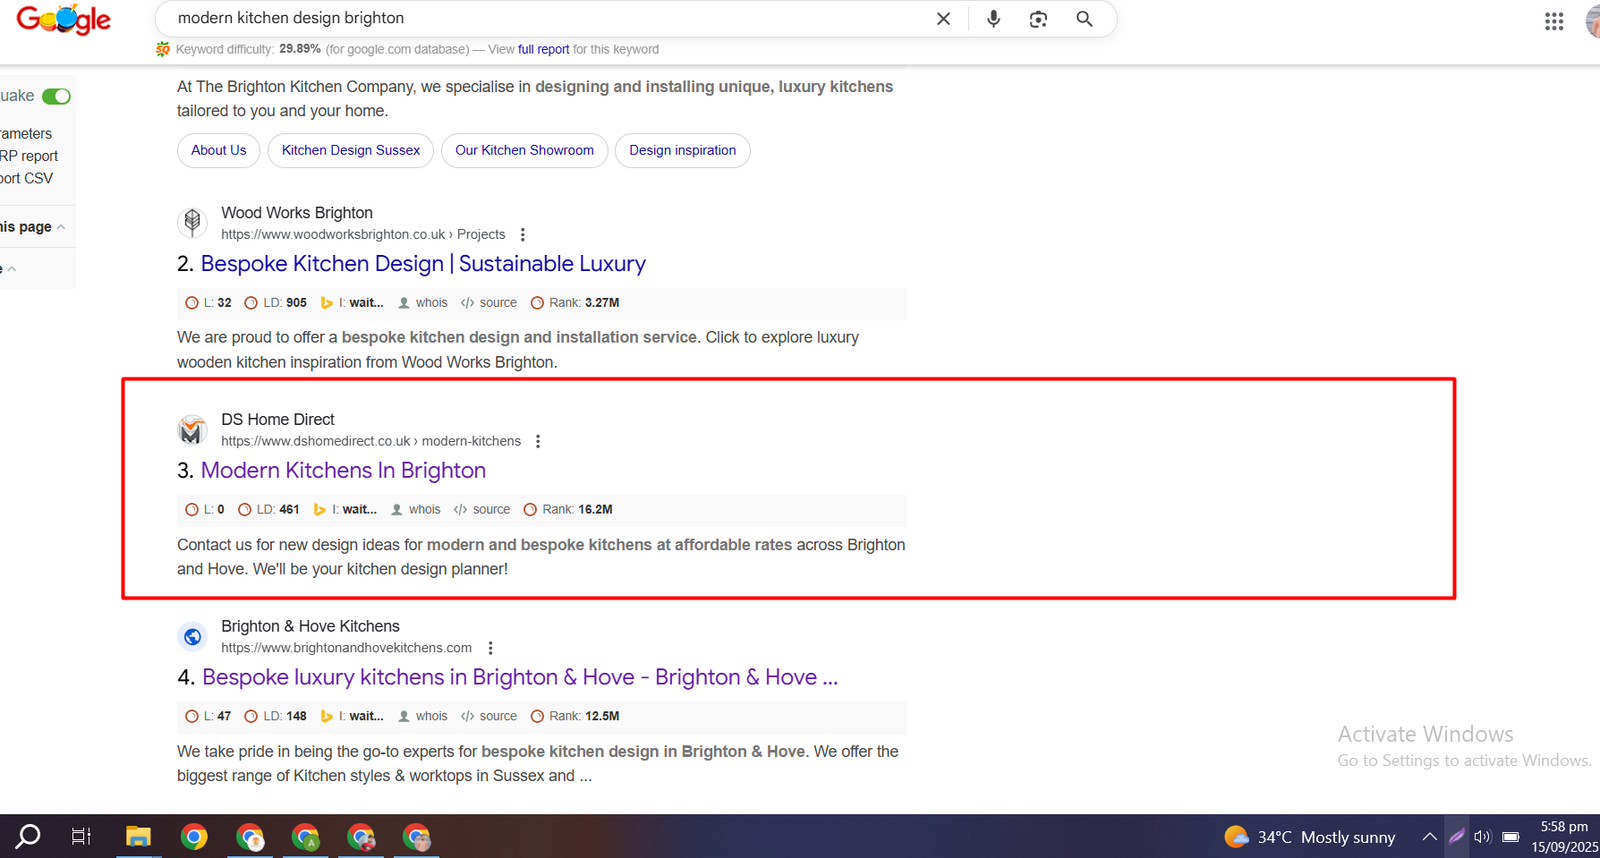Click the voice search microphone icon
Viewport: 1600px width, 858px height.
tap(993, 19)
